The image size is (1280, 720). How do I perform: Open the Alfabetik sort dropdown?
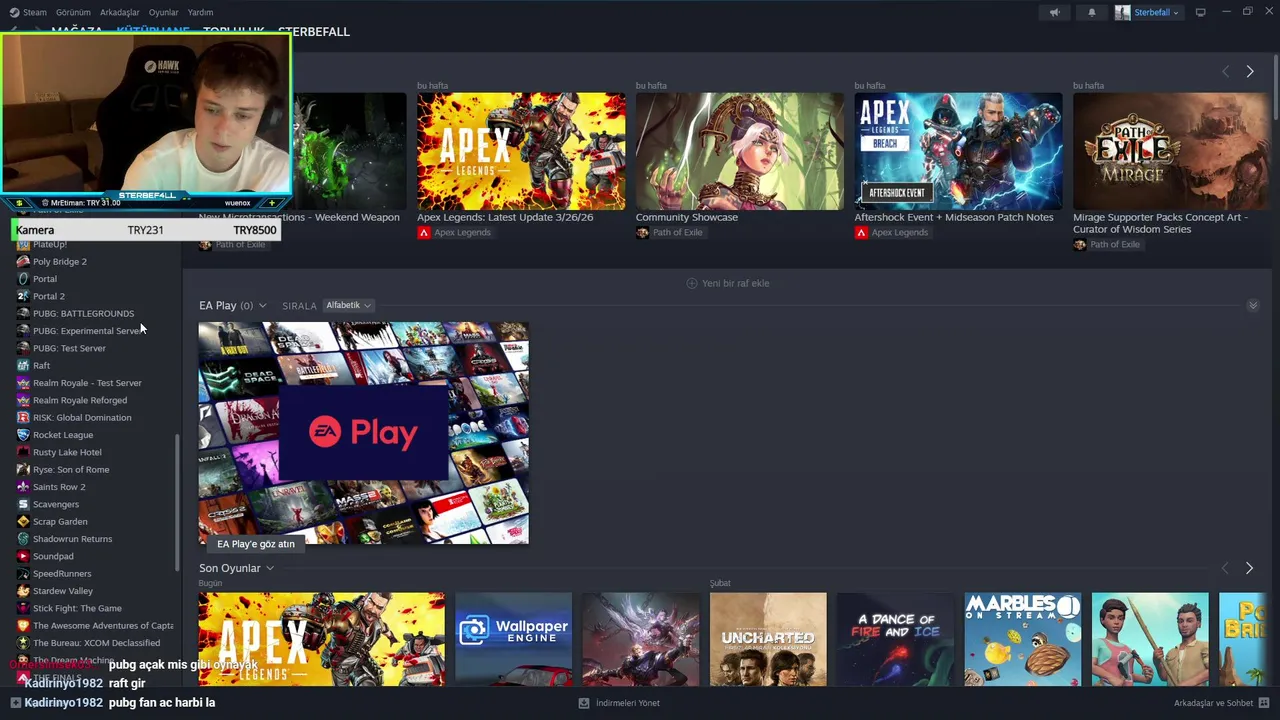348,305
